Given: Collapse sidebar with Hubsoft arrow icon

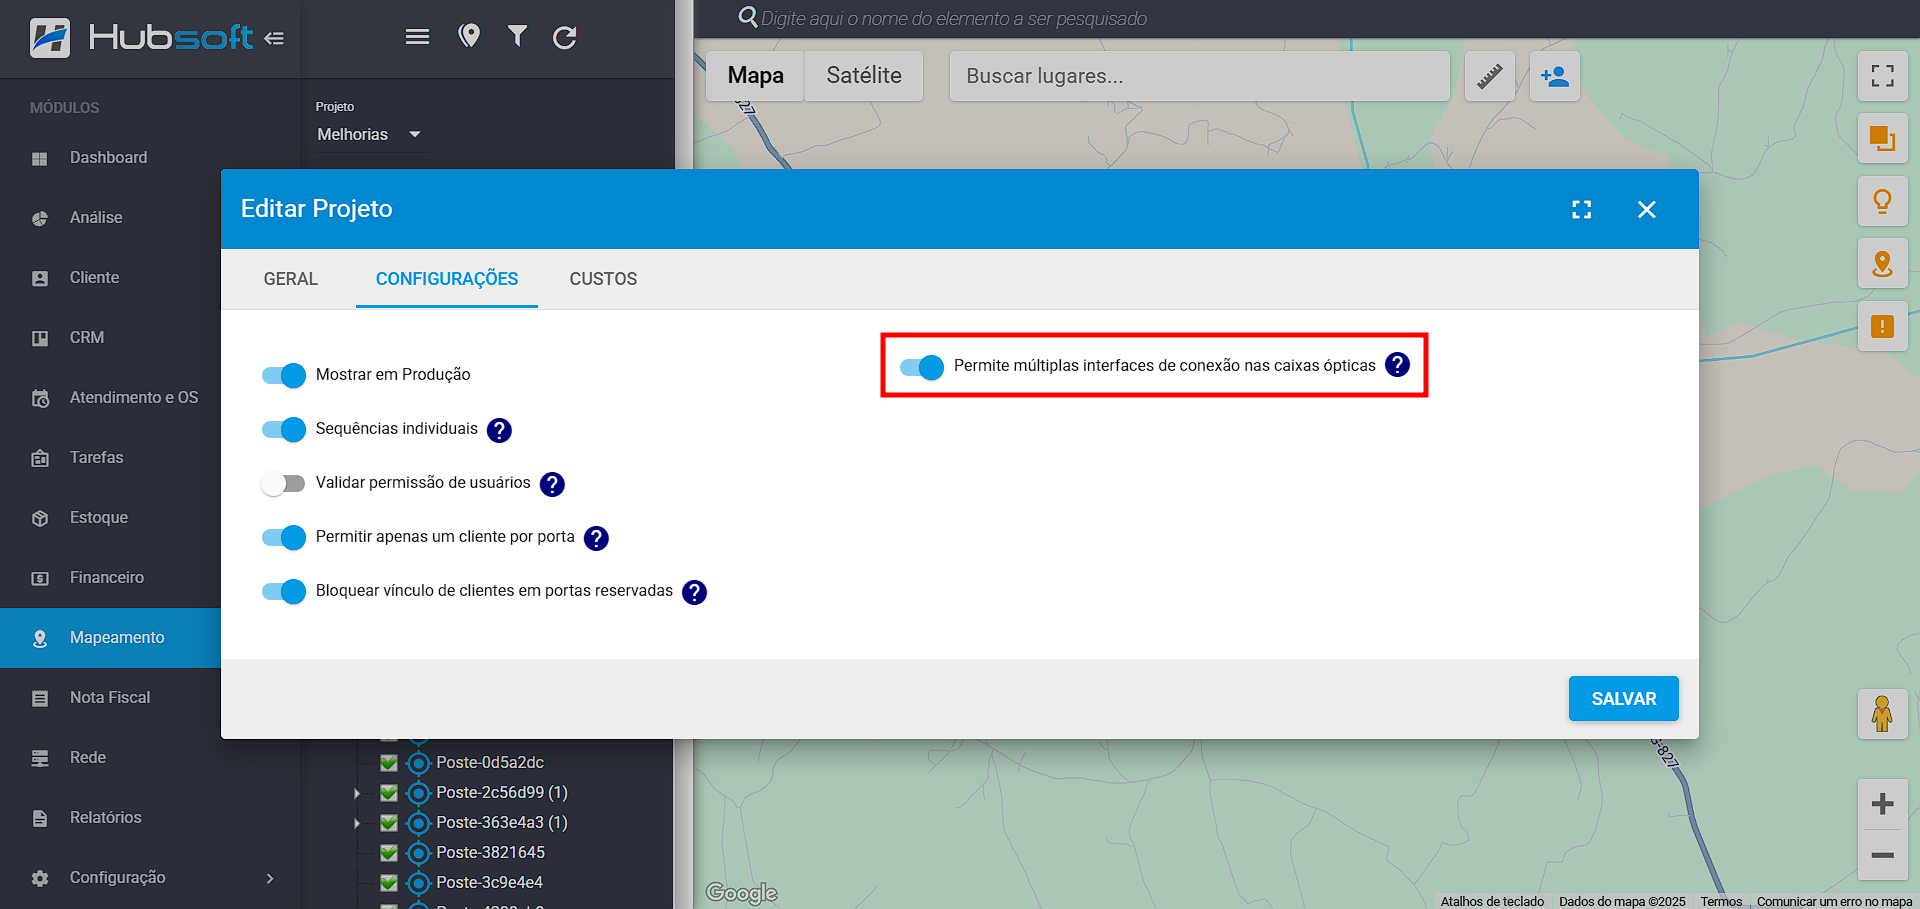Looking at the screenshot, I should coord(274,38).
